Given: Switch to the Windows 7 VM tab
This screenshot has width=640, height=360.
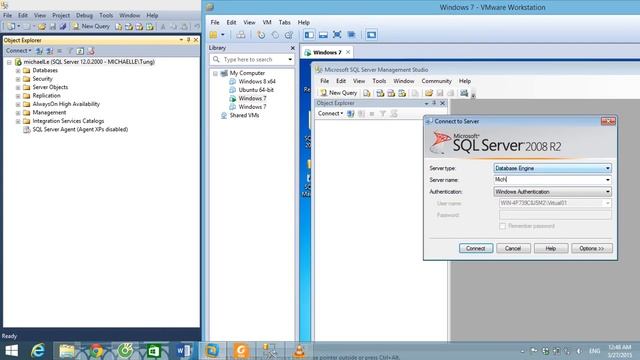Looking at the screenshot, I should 327,52.
